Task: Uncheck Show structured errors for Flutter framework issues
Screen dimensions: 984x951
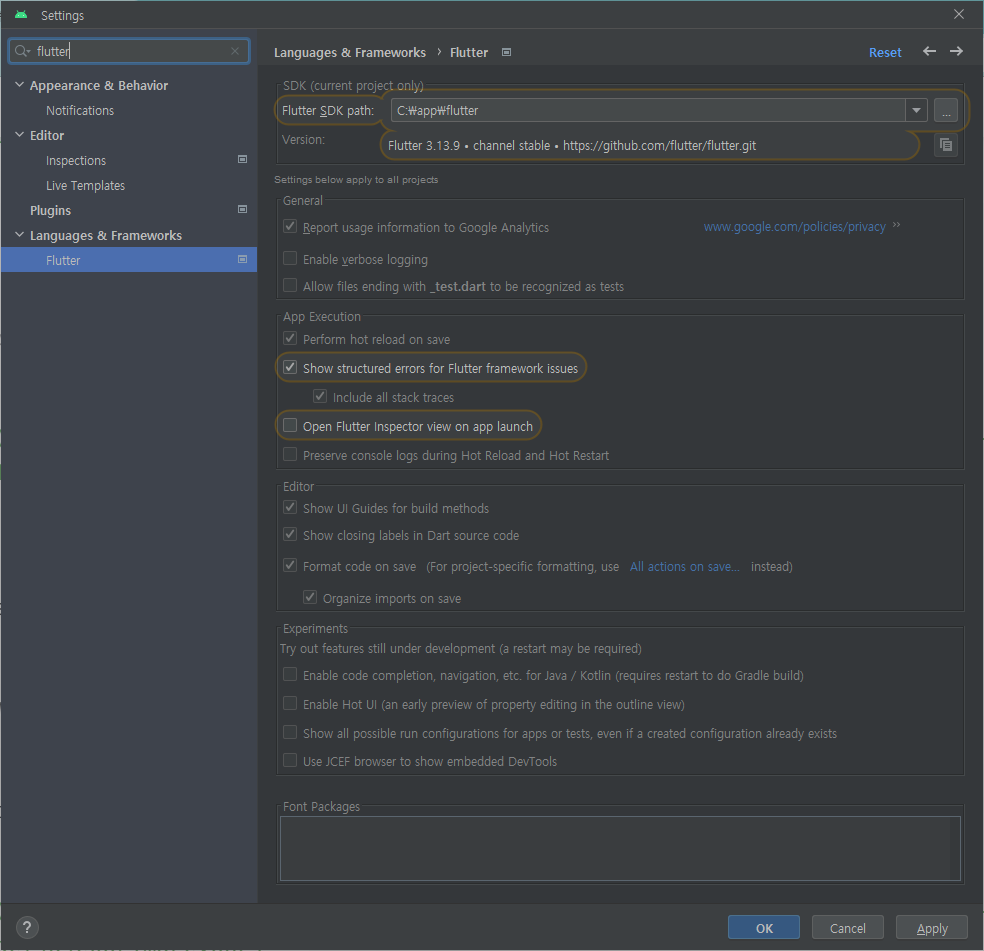Action: pyautogui.click(x=290, y=367)
